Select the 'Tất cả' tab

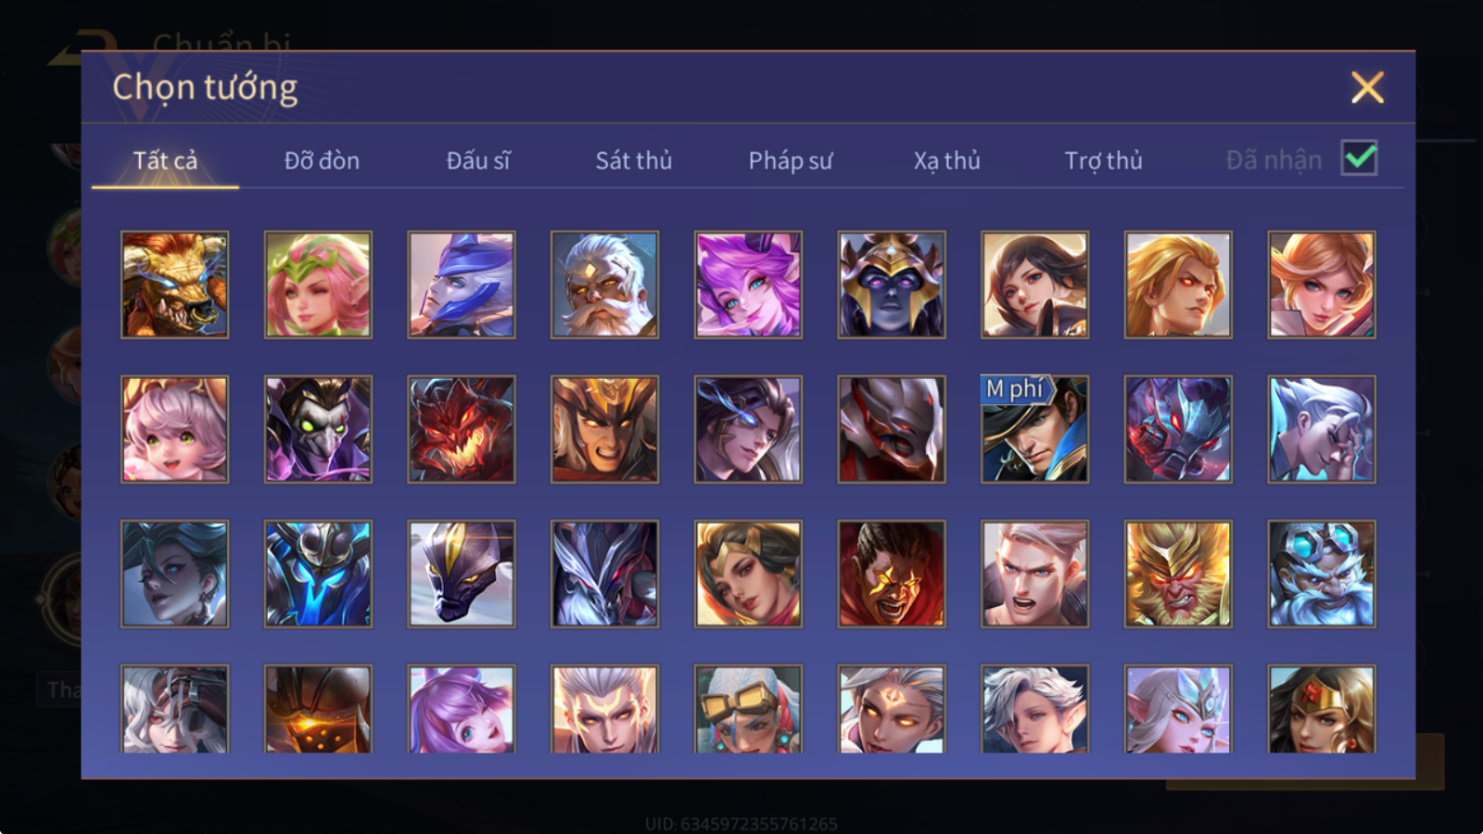point(165,160)
